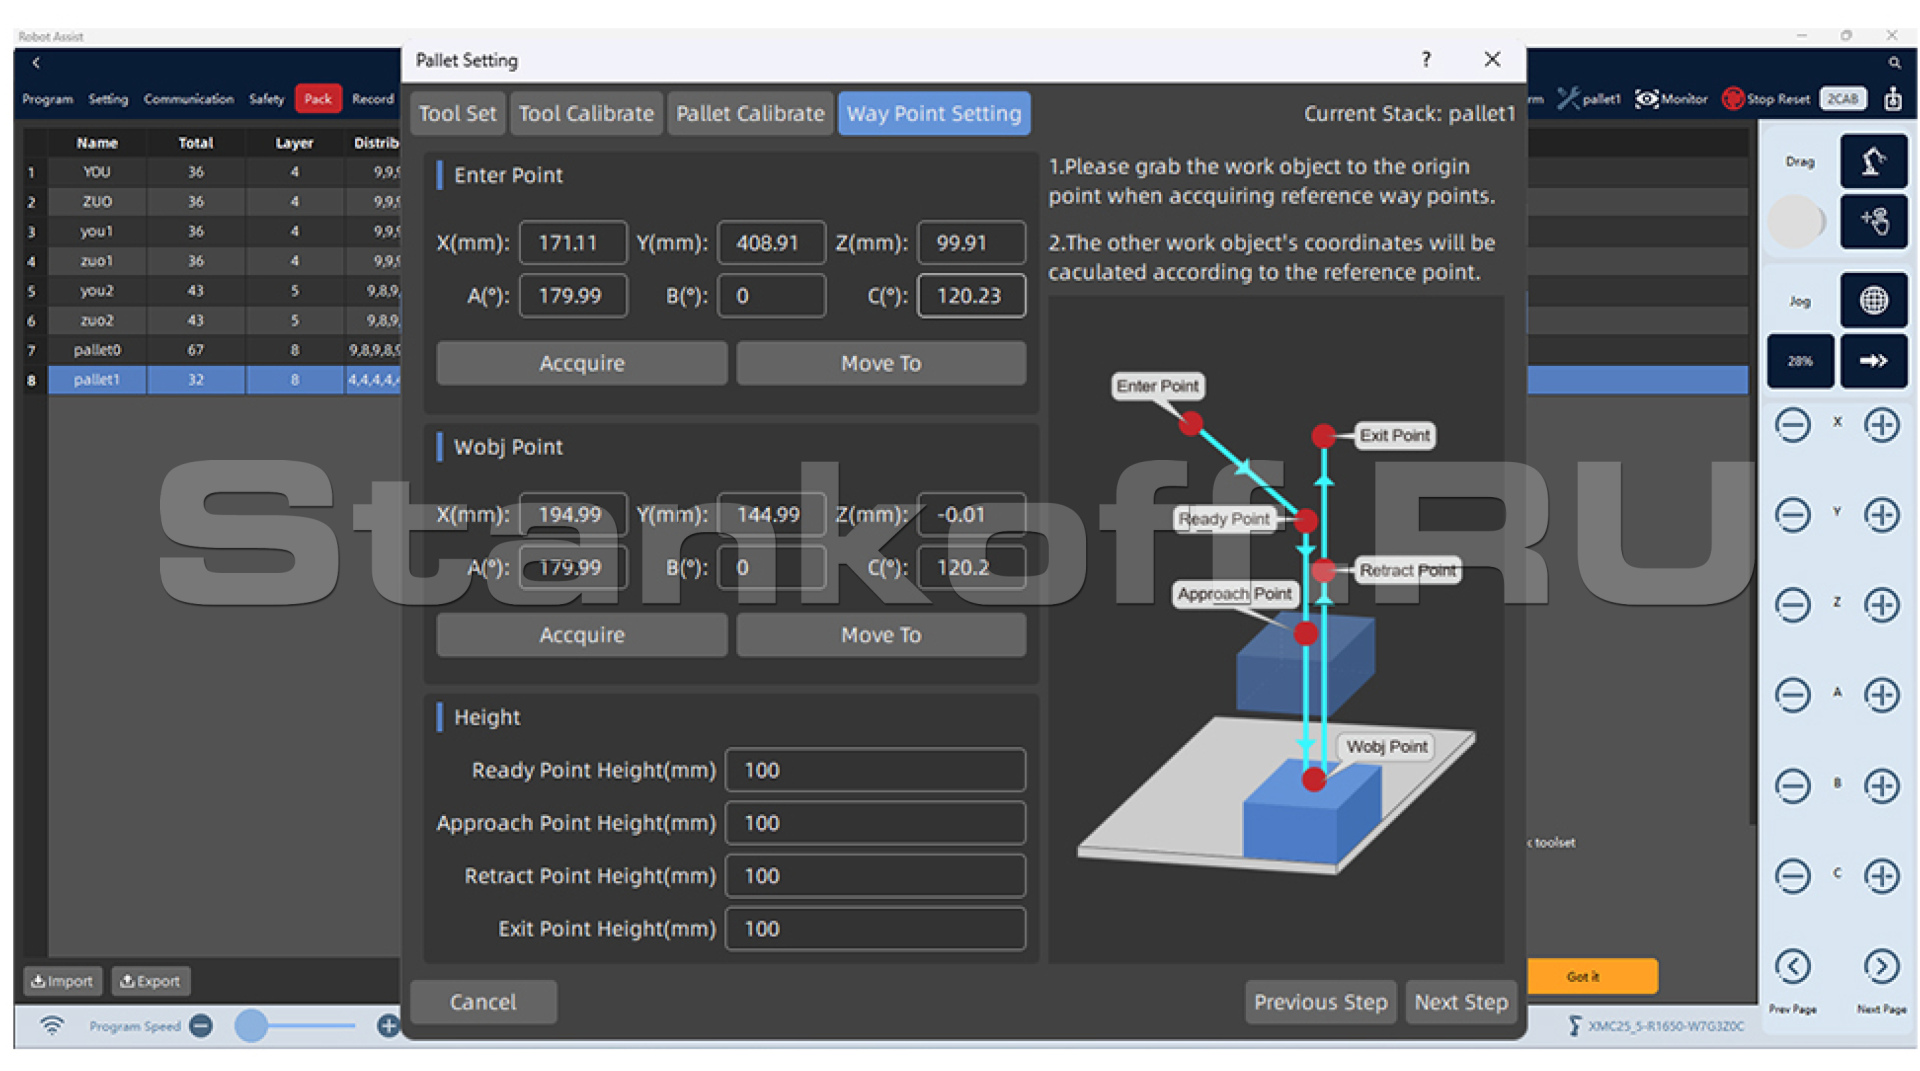The image size is (1920, 1071).
Task: Edit Enter Point X(mm) field
Action: point(573,243)
